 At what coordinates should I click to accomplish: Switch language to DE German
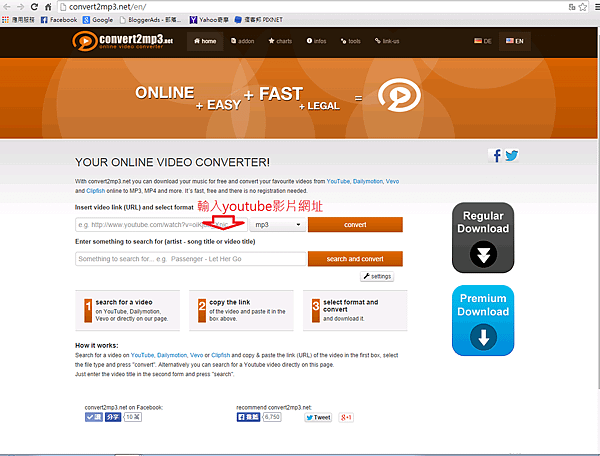pyautogui.click(x=483, y=41)
